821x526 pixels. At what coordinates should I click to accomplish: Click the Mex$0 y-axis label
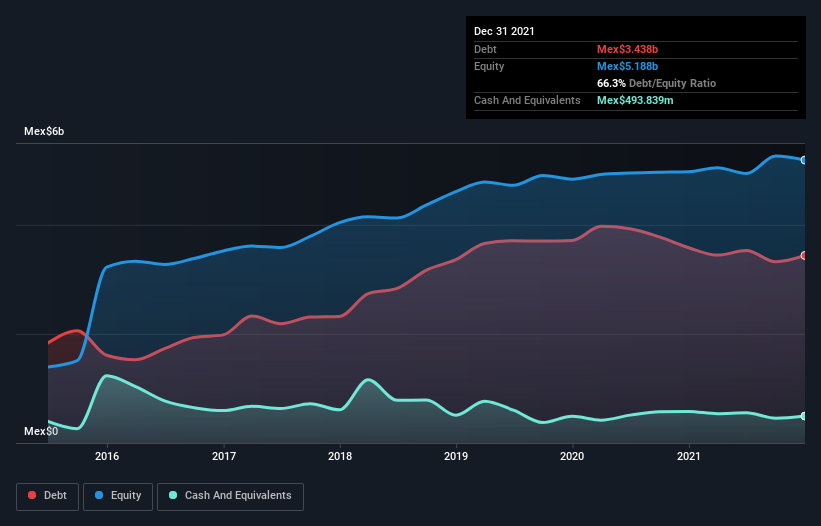pyautogui.click(x=41, y=431)
